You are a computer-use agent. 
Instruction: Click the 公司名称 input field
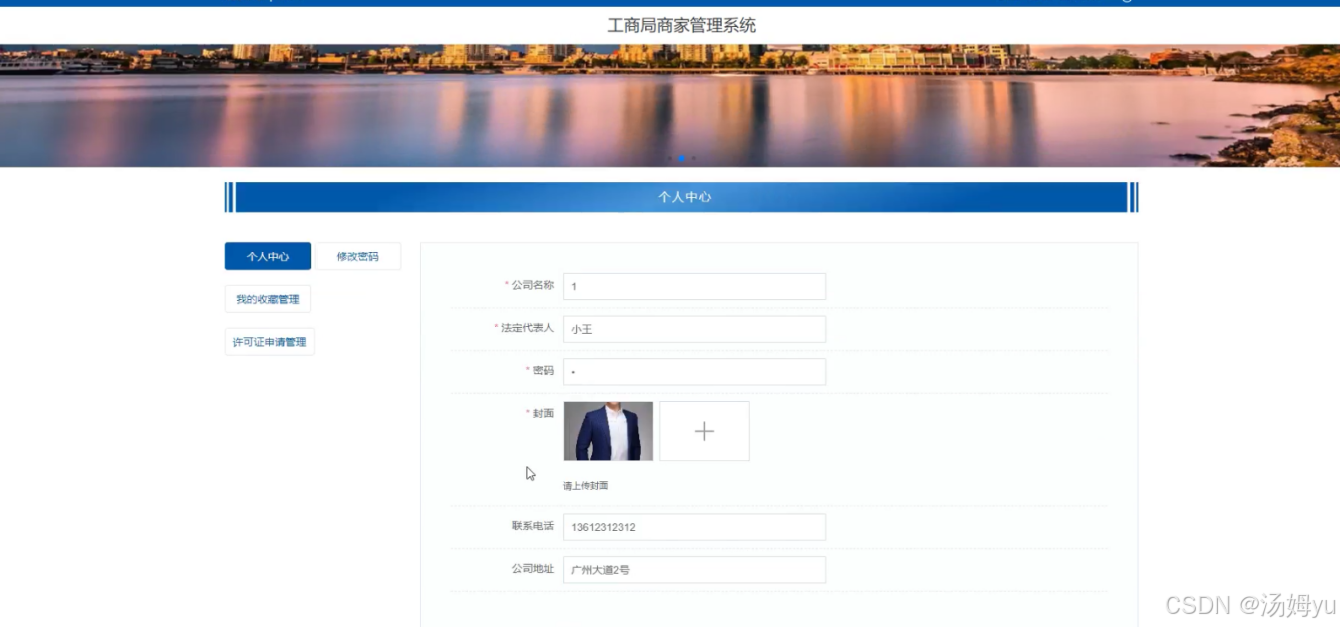(694, 286)
